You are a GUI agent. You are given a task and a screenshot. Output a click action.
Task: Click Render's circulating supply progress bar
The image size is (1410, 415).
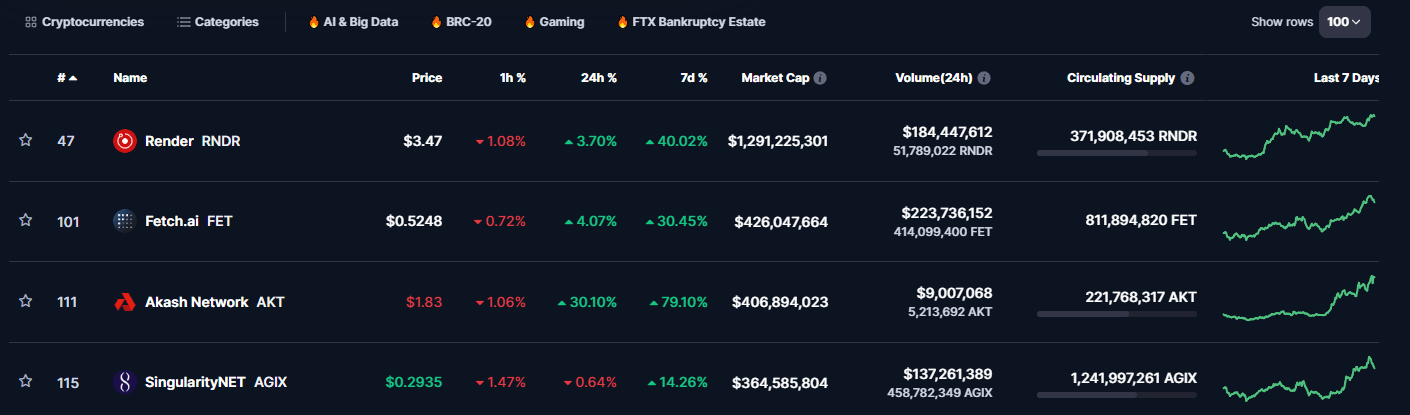pyautogui.click(x=1116, y=153)
